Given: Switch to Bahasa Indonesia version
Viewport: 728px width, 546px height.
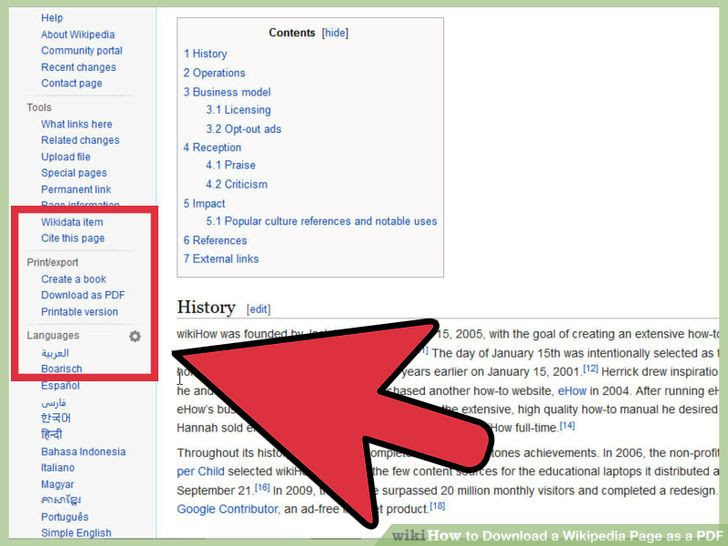Looking at the screenshot, I should (x=83, y=452).
